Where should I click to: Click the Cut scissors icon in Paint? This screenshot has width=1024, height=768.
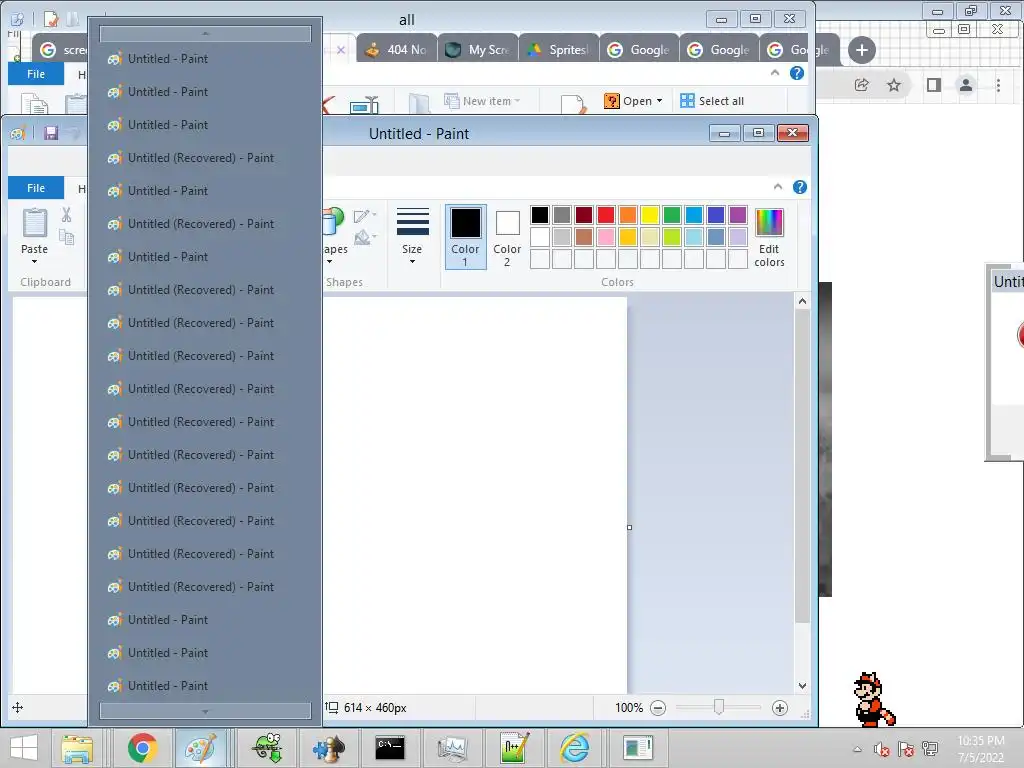point(67,215)
